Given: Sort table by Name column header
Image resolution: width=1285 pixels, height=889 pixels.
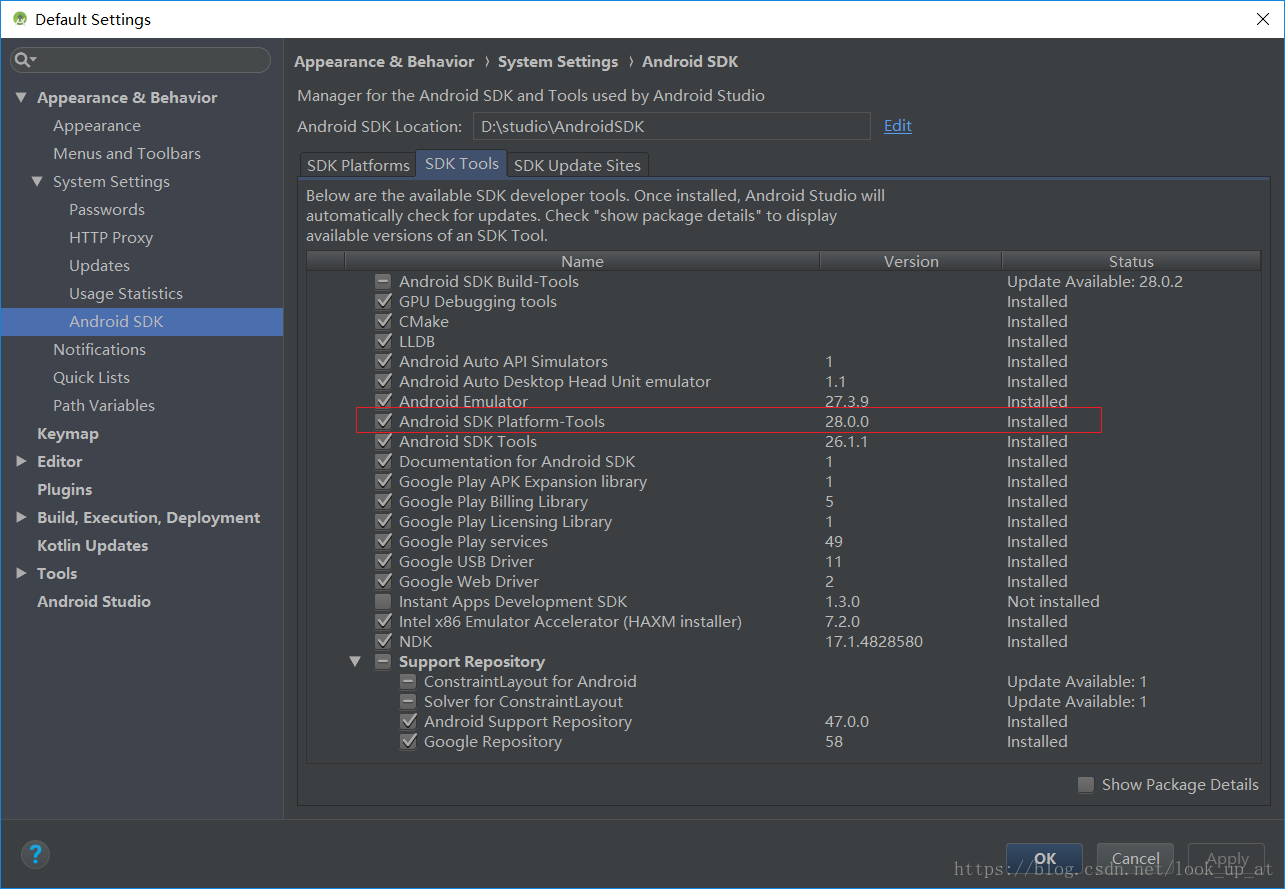Looking at the screenshot, I should [x=582, y=262].
